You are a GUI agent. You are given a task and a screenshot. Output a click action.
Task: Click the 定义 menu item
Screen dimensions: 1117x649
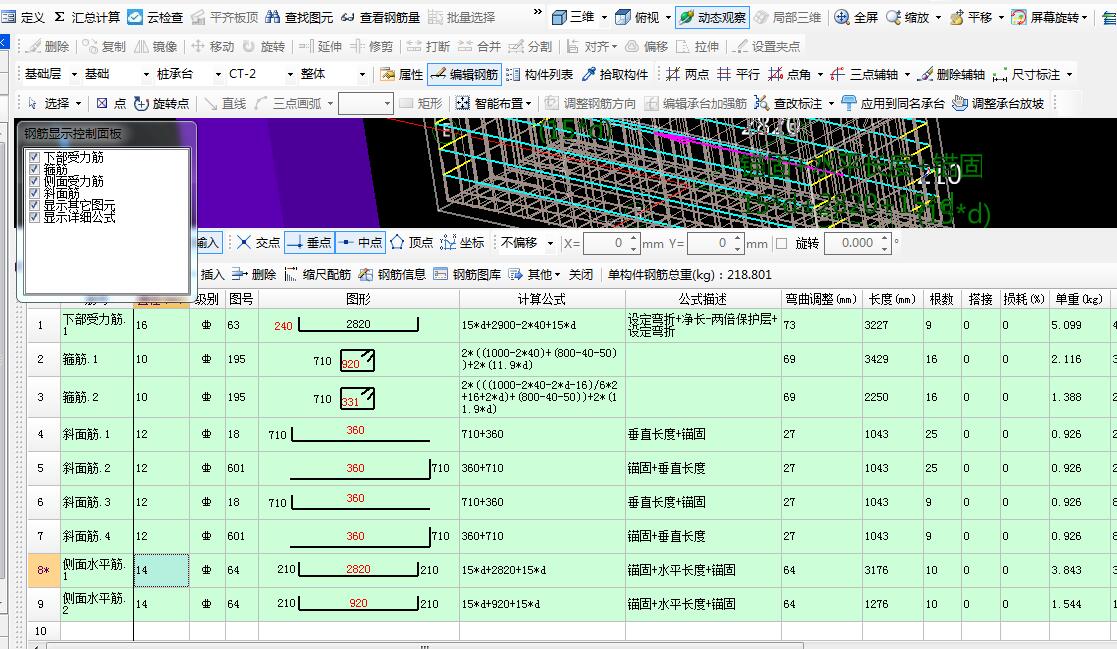(x=24, y=17)
